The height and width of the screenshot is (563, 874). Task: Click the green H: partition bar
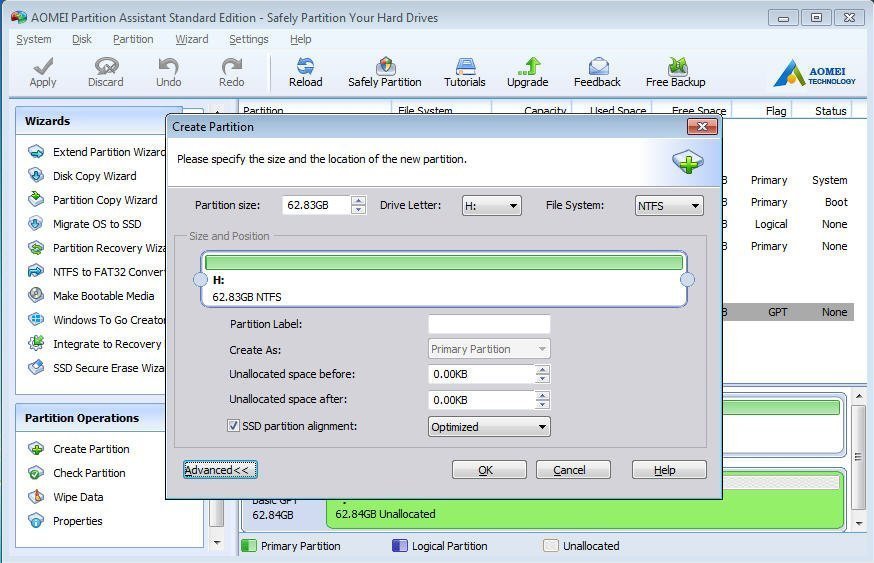444,262
